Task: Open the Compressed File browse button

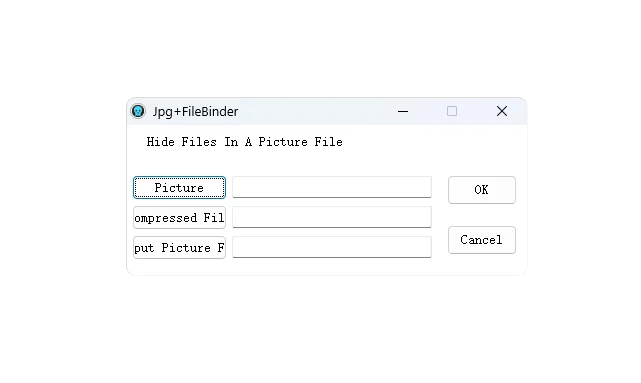Action: point(179,217)
